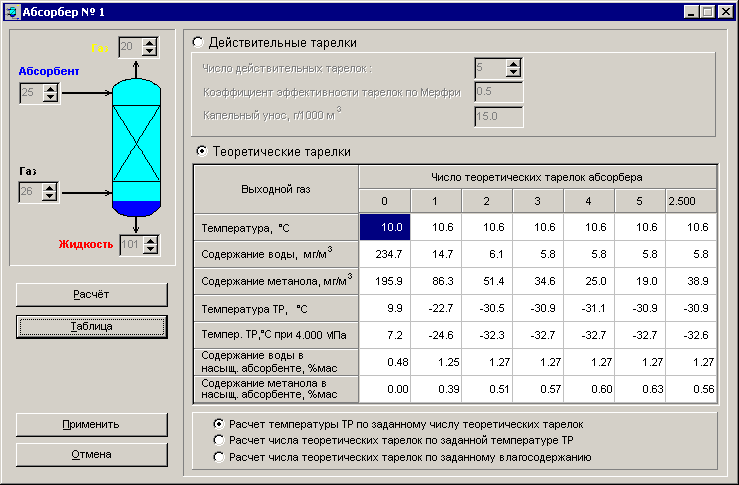Select 'Действительные тарелки' radio button
Image resolution: width=739 pixels, height=485 pixels.
click(x=198, y=42)
